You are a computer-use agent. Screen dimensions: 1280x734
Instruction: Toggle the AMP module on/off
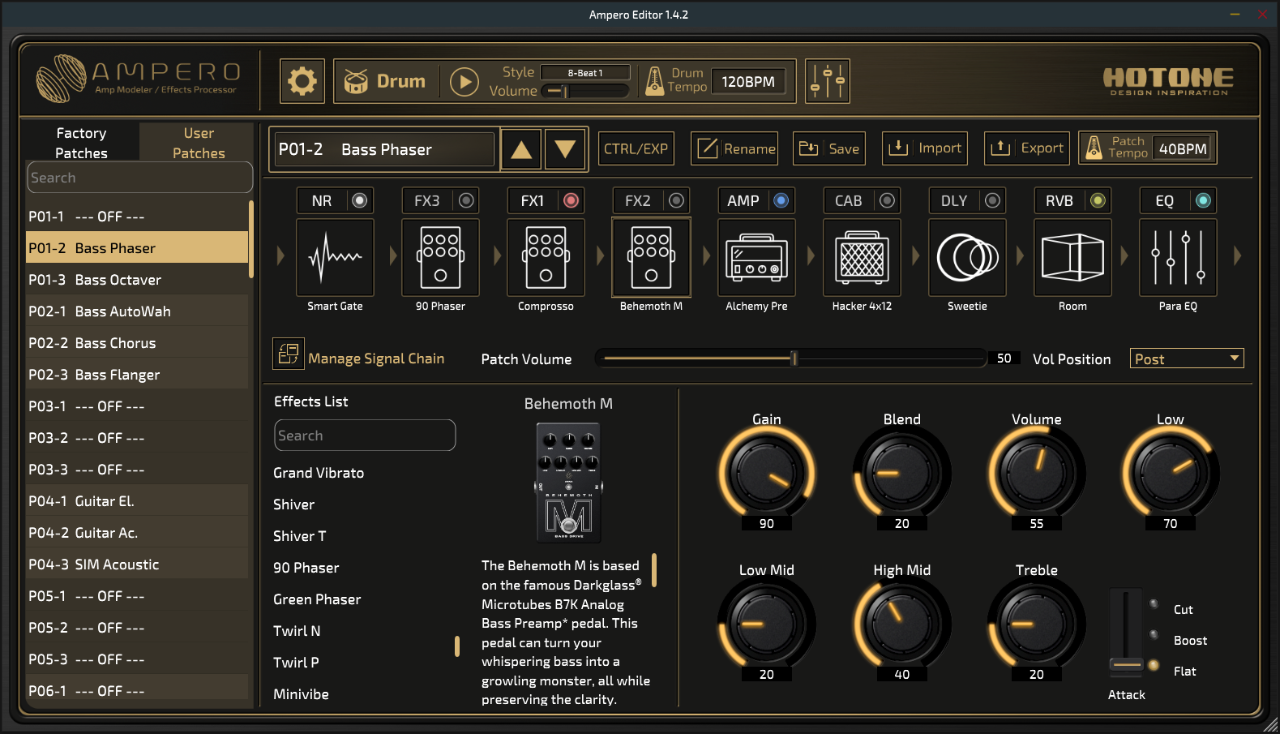pos(781,201)
